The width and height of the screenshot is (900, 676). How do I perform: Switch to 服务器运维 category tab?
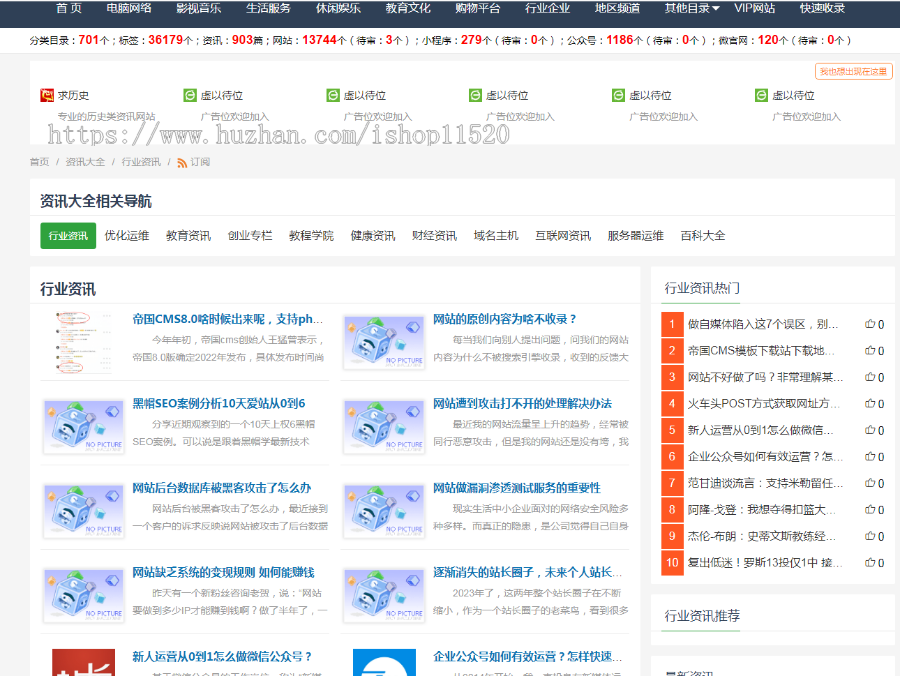(x=635, y=236)
